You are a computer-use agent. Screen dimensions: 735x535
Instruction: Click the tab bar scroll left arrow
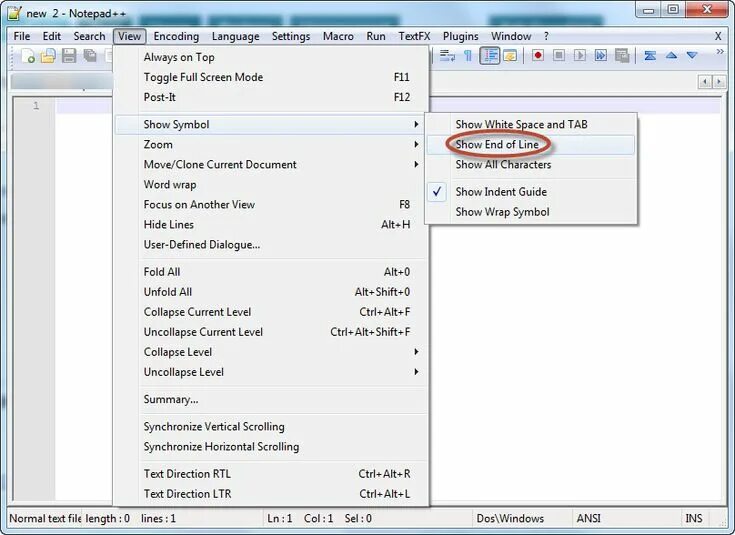point(705,82)
